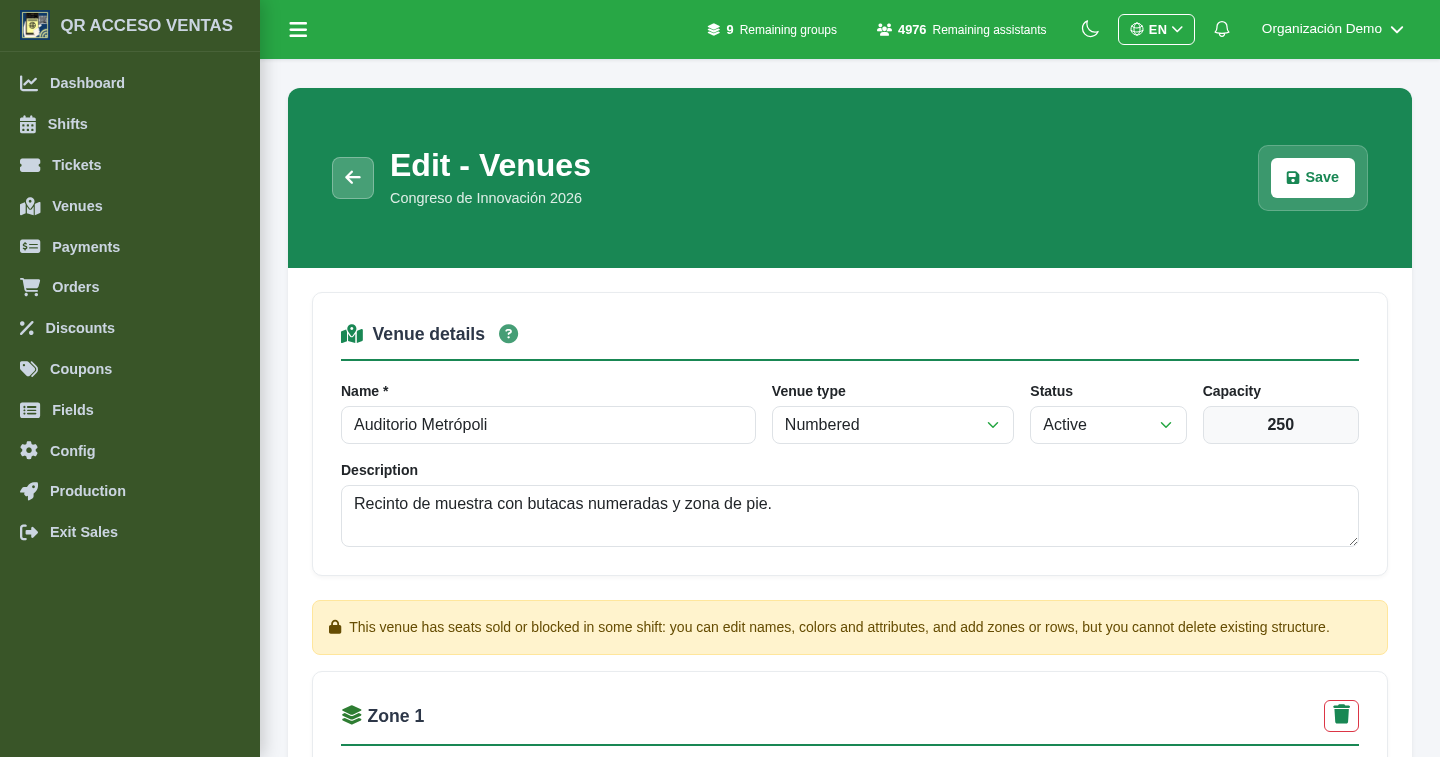Open Venue details help question mark

pos(508,334)
